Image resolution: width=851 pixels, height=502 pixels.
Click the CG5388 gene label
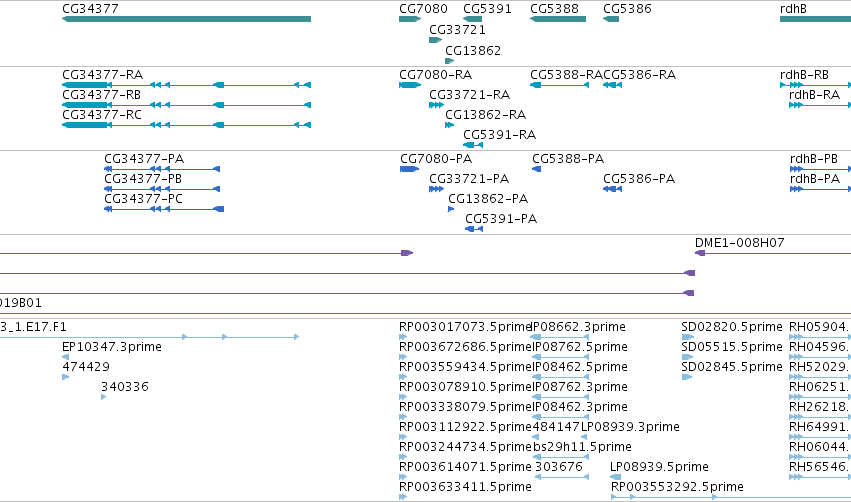[x=555, y=9]
